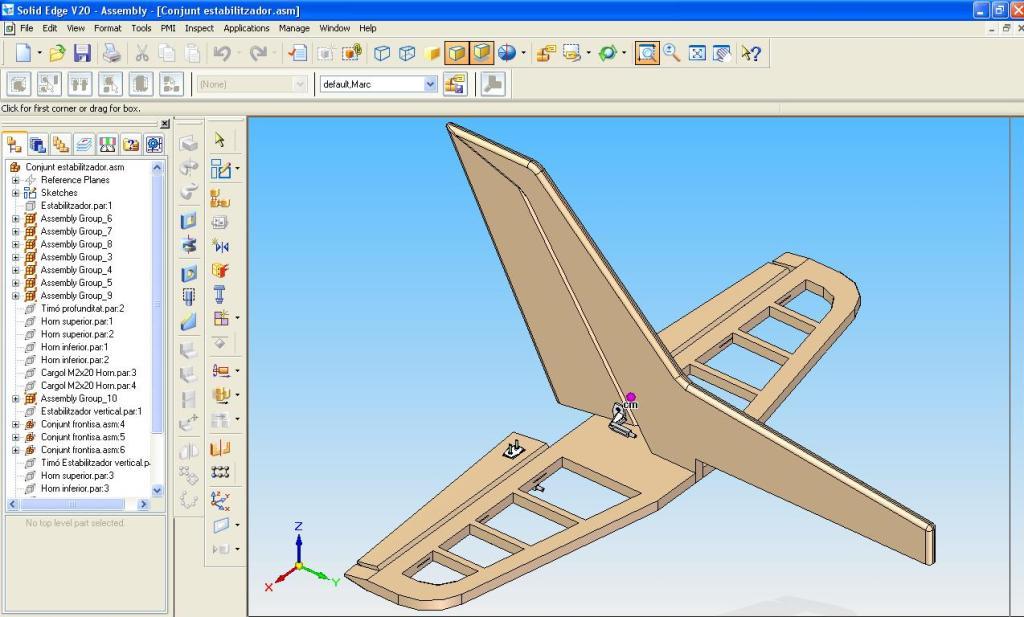
Task: Activate the Fit view icon
Action: click(x=698, y=53)
